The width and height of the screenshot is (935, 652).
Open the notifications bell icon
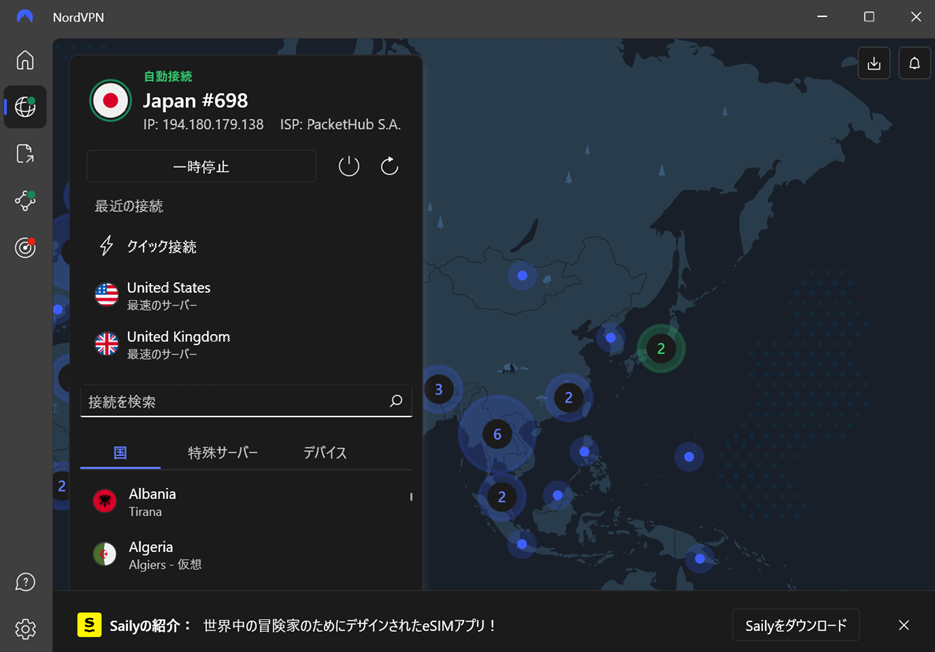(914, 63)
